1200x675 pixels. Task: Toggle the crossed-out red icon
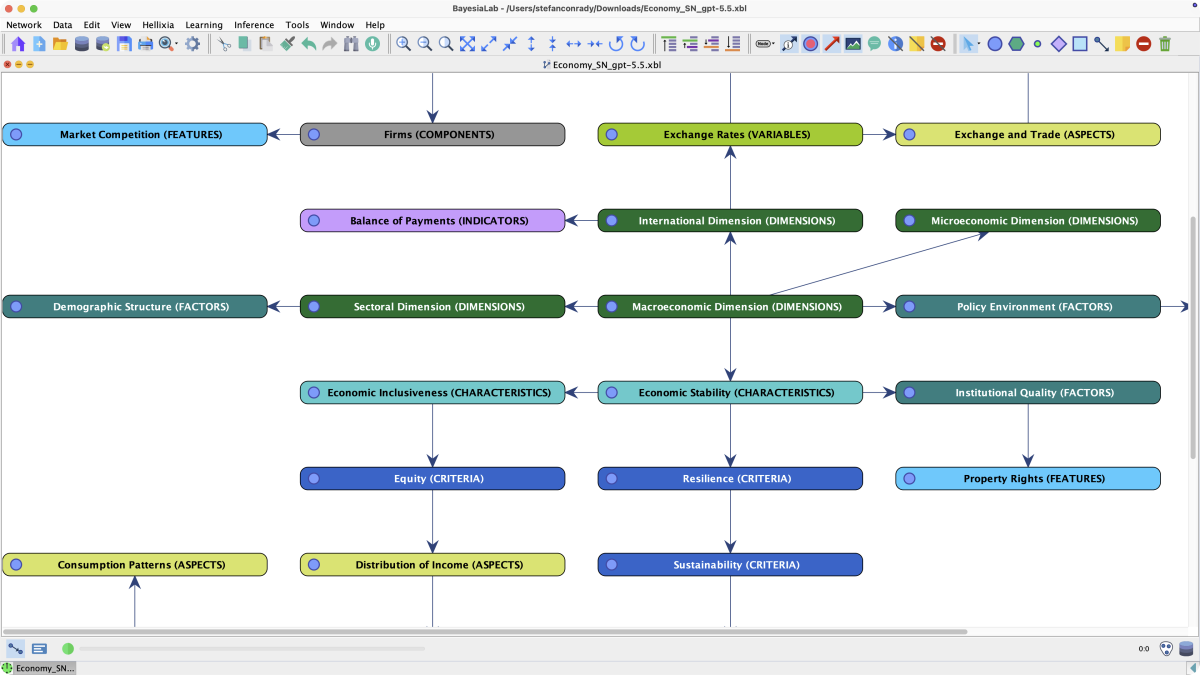(938, 44)
